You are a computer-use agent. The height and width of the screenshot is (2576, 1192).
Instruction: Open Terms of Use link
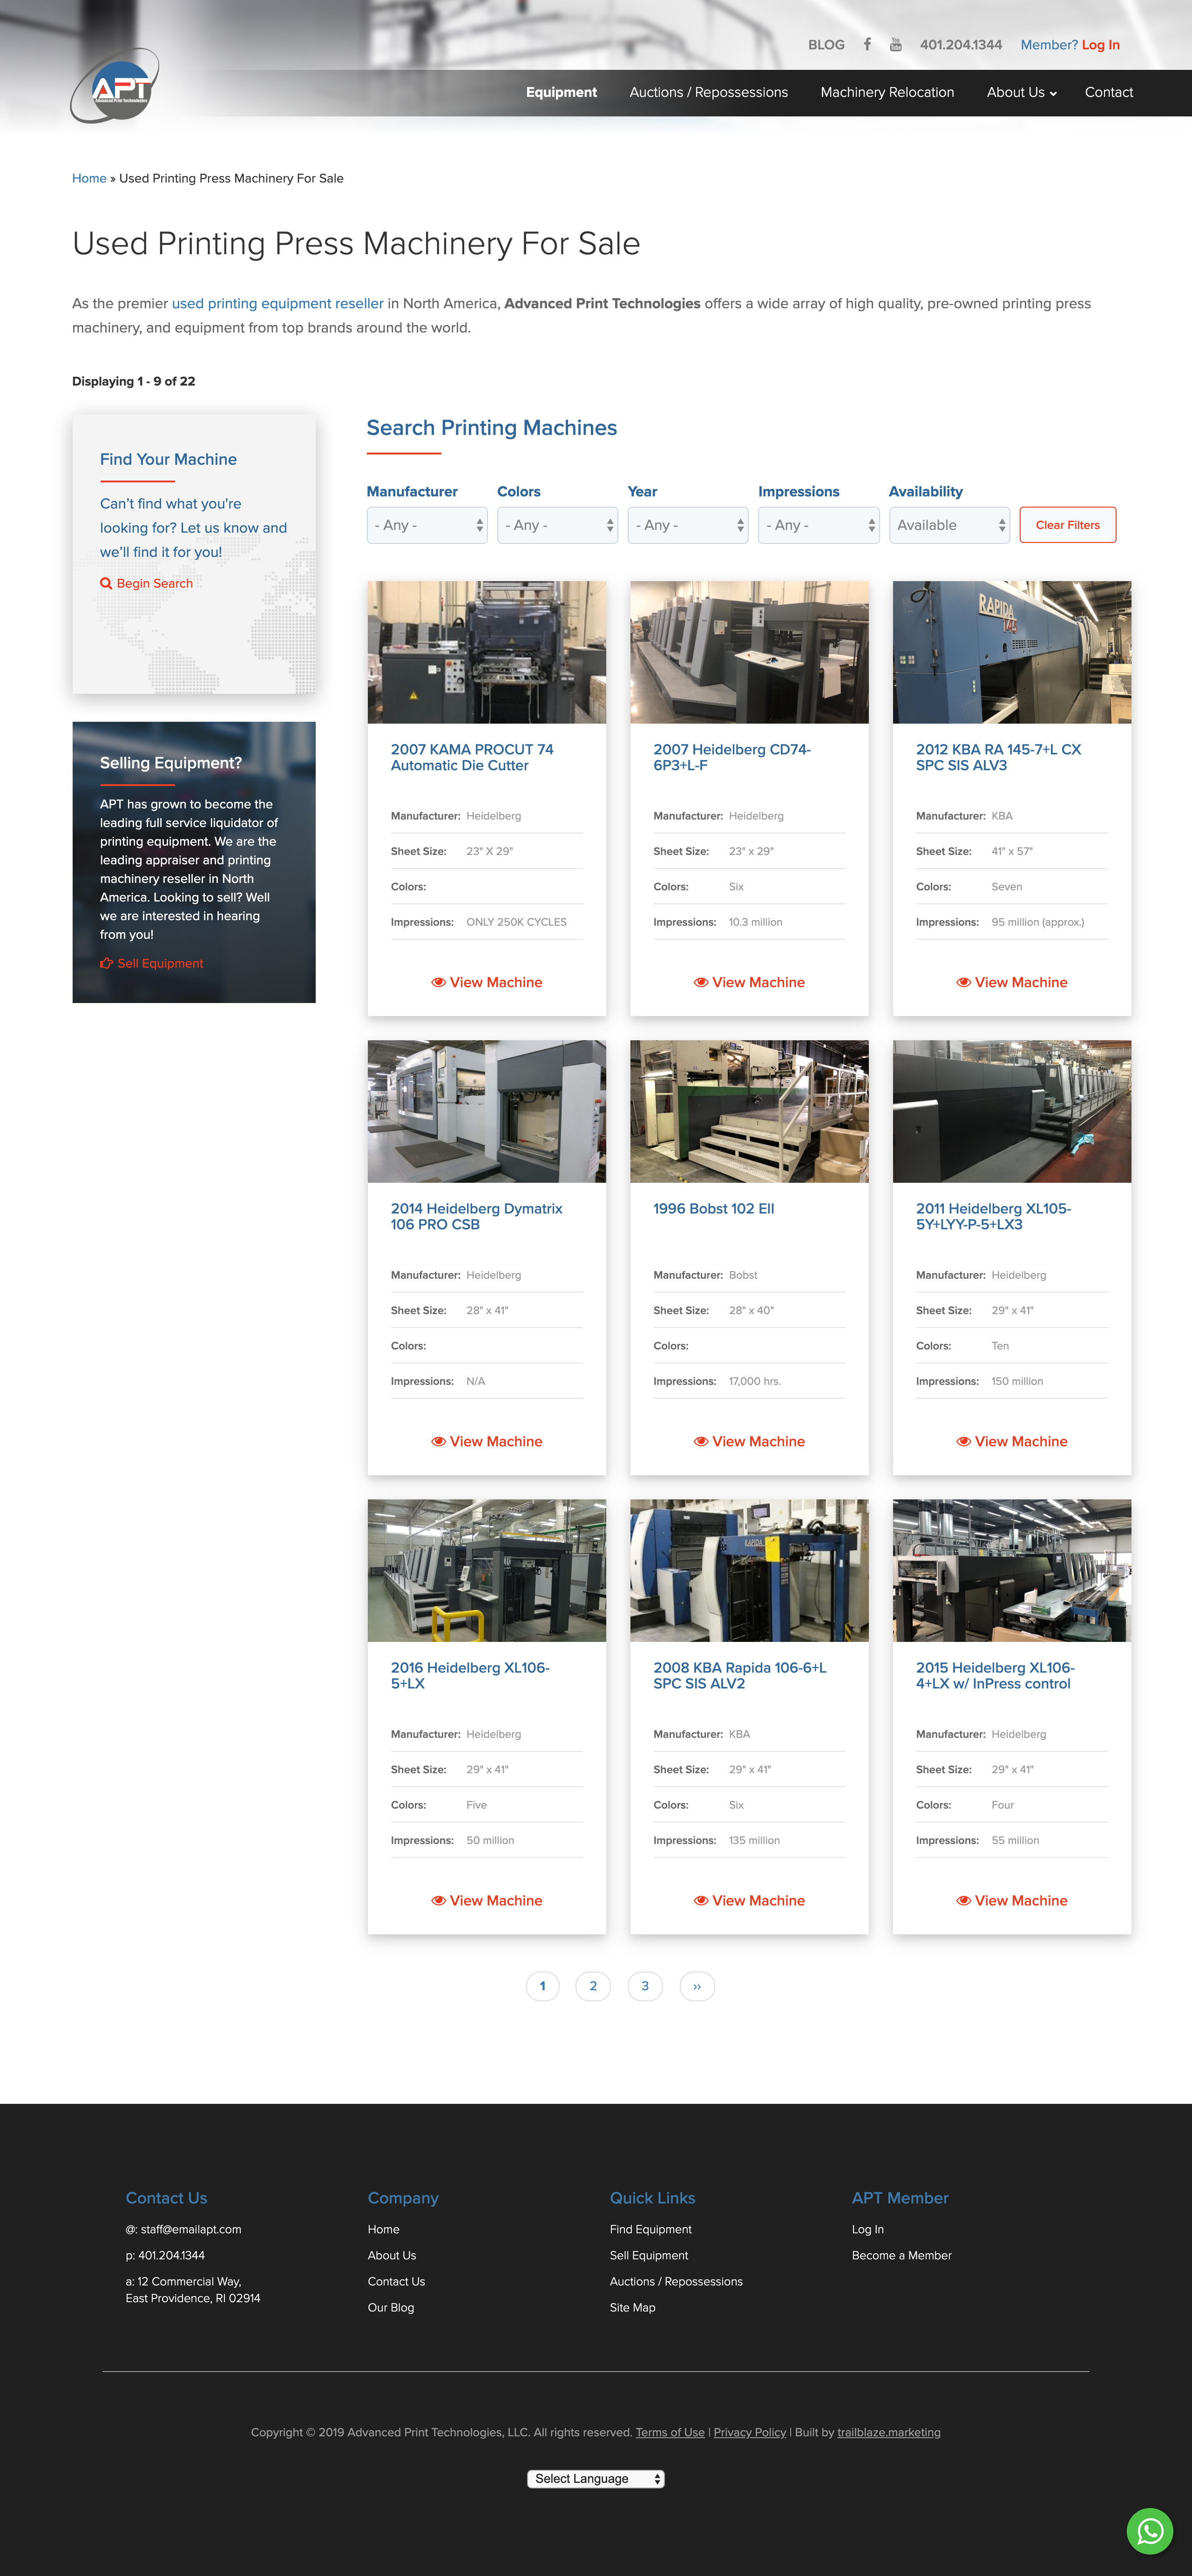670,2432
